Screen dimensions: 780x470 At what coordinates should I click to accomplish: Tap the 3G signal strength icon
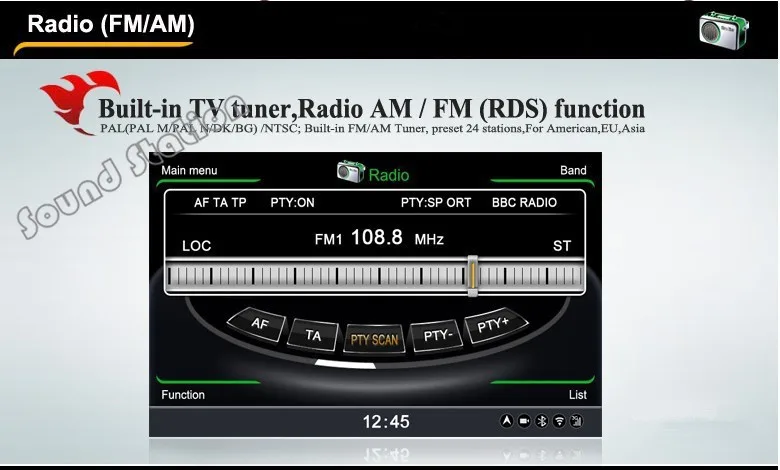pyautogui.click(x=576, y=421)
